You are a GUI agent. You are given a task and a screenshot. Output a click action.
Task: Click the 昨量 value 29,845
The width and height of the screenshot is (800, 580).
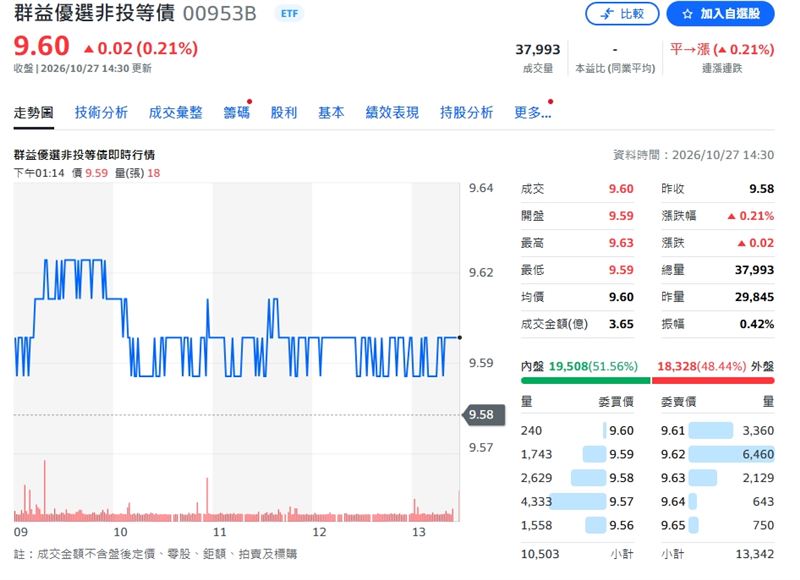[x=755, y=297]
